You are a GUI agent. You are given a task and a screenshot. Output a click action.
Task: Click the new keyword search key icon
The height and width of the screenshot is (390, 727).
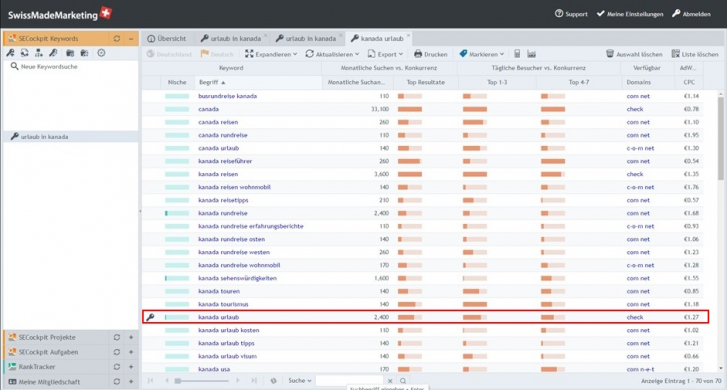click(10, 53)
